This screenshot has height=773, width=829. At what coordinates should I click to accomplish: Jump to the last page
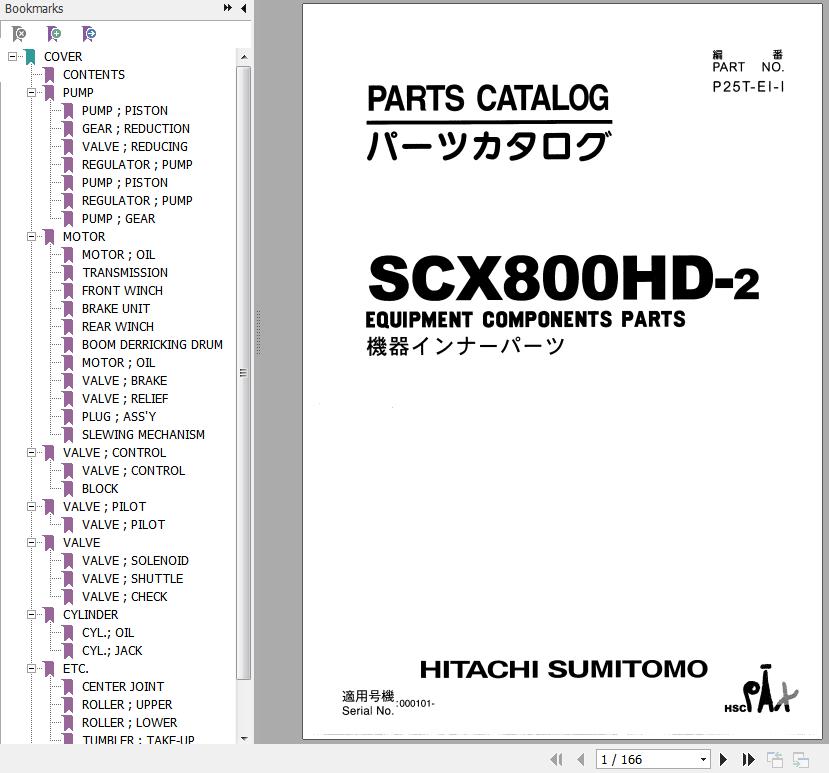click(x=749, y=760)
